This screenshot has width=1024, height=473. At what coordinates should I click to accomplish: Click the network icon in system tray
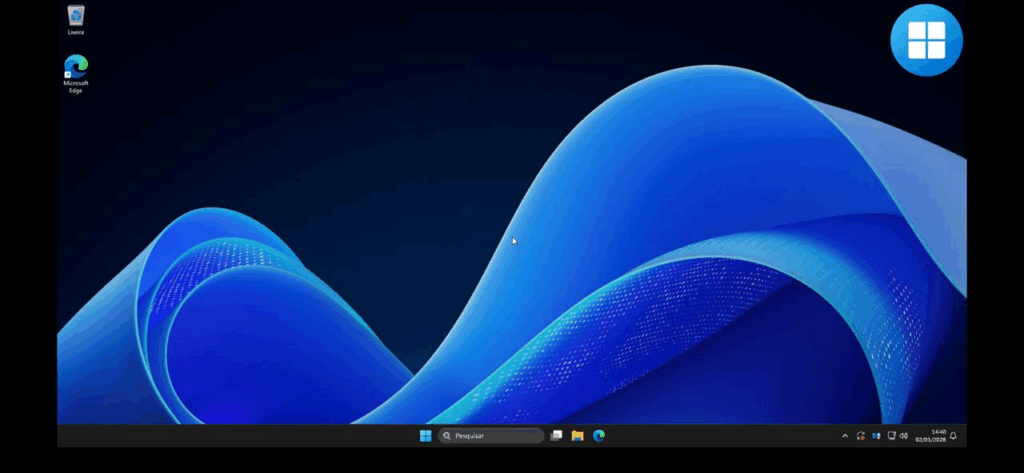(x=891, y=436)
